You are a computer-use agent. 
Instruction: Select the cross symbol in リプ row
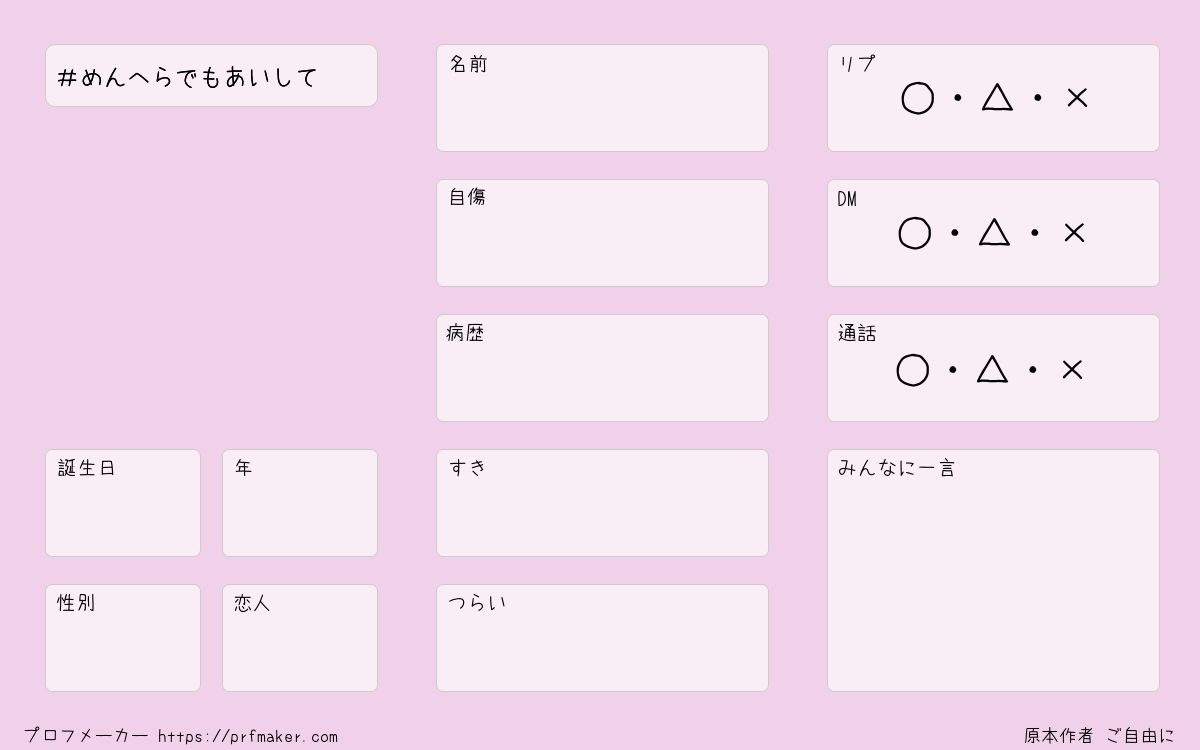click(x=1077, y=98)
